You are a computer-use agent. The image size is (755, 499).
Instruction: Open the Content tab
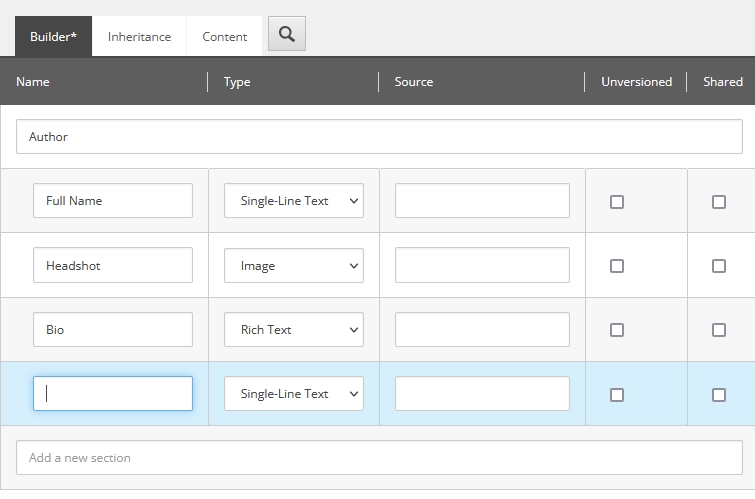click(224, 37)
